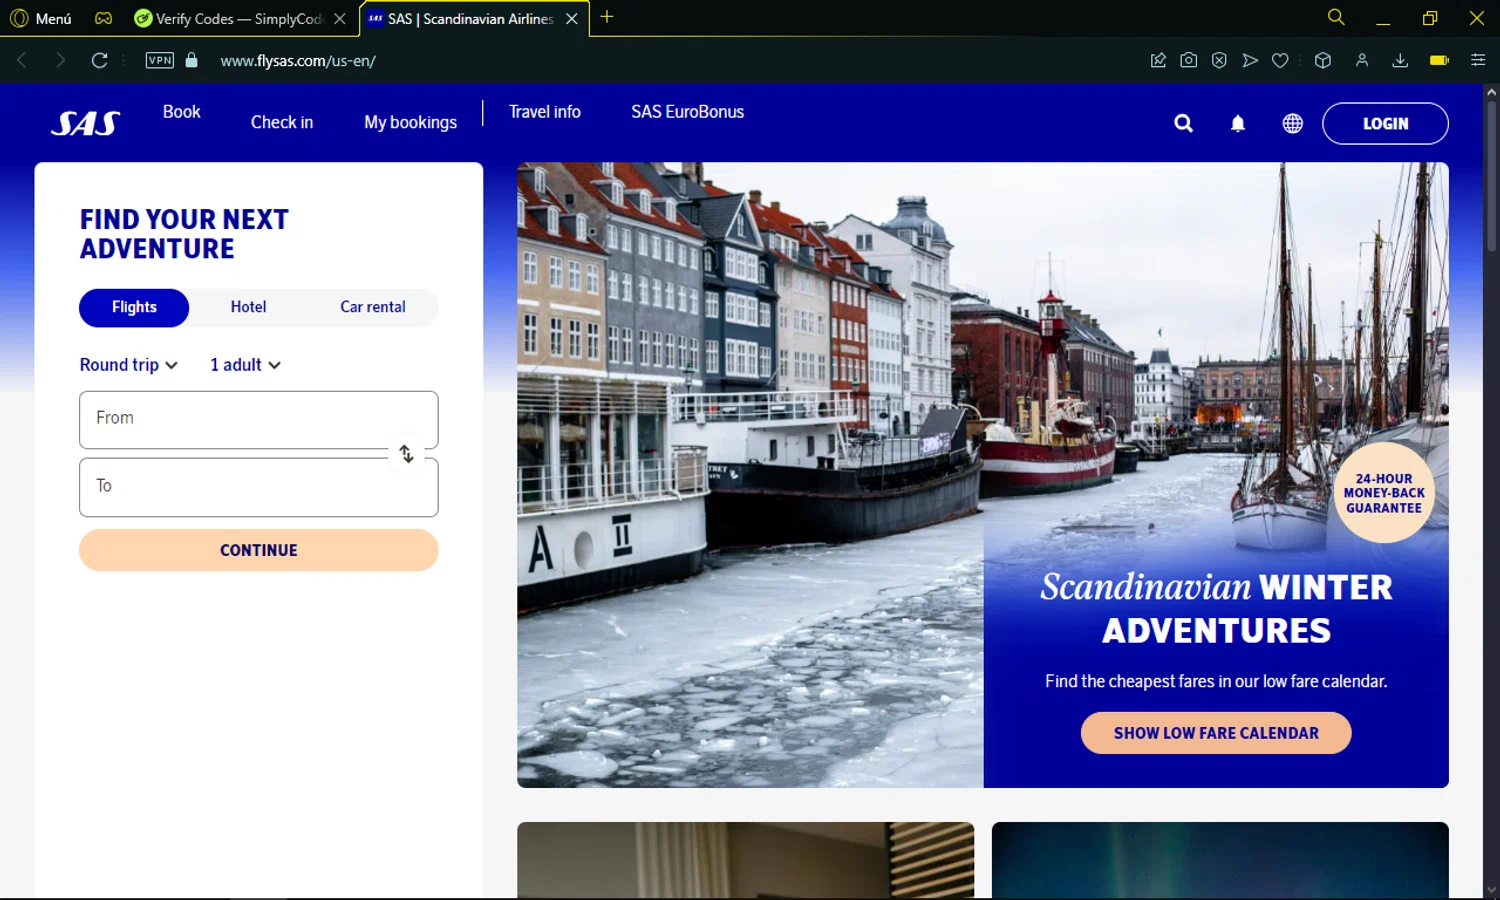This screenshot has height=900, width=1500.
Task: Click the LOGIN button
Action: tap(1385, 123)
